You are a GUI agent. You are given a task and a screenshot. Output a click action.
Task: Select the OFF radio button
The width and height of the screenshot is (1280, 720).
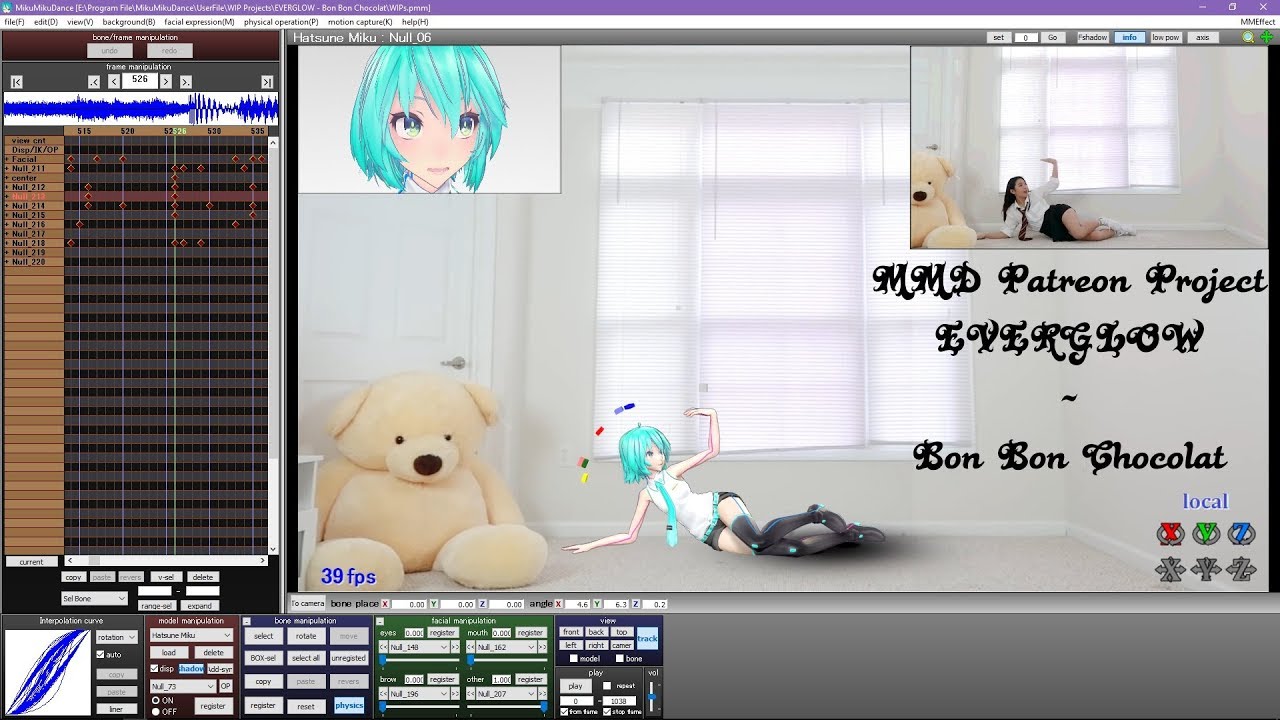tap(155, 710)
